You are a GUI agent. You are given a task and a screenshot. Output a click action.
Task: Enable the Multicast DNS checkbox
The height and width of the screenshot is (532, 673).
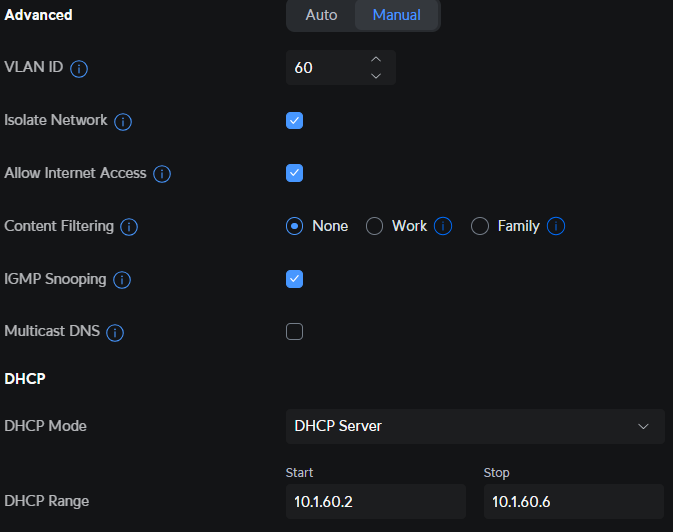coord(294,332)
